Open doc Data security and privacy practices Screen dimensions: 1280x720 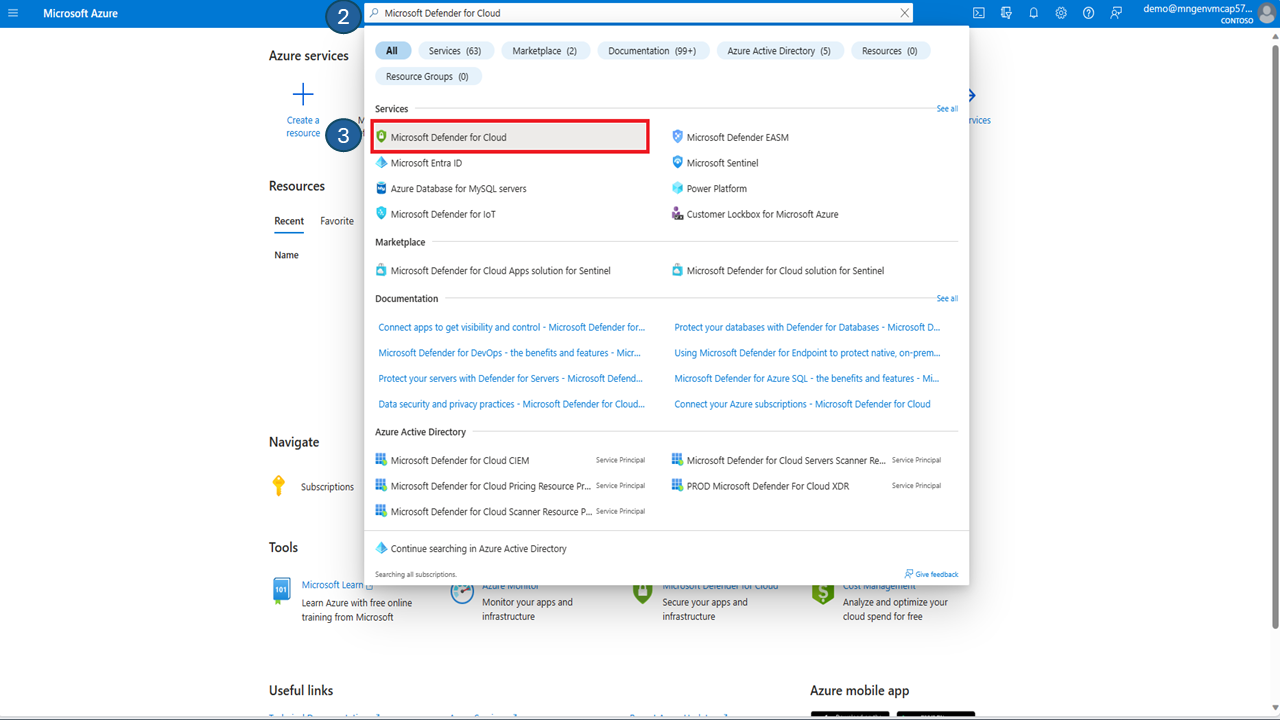pyautogui.click(x=512, y=405)
